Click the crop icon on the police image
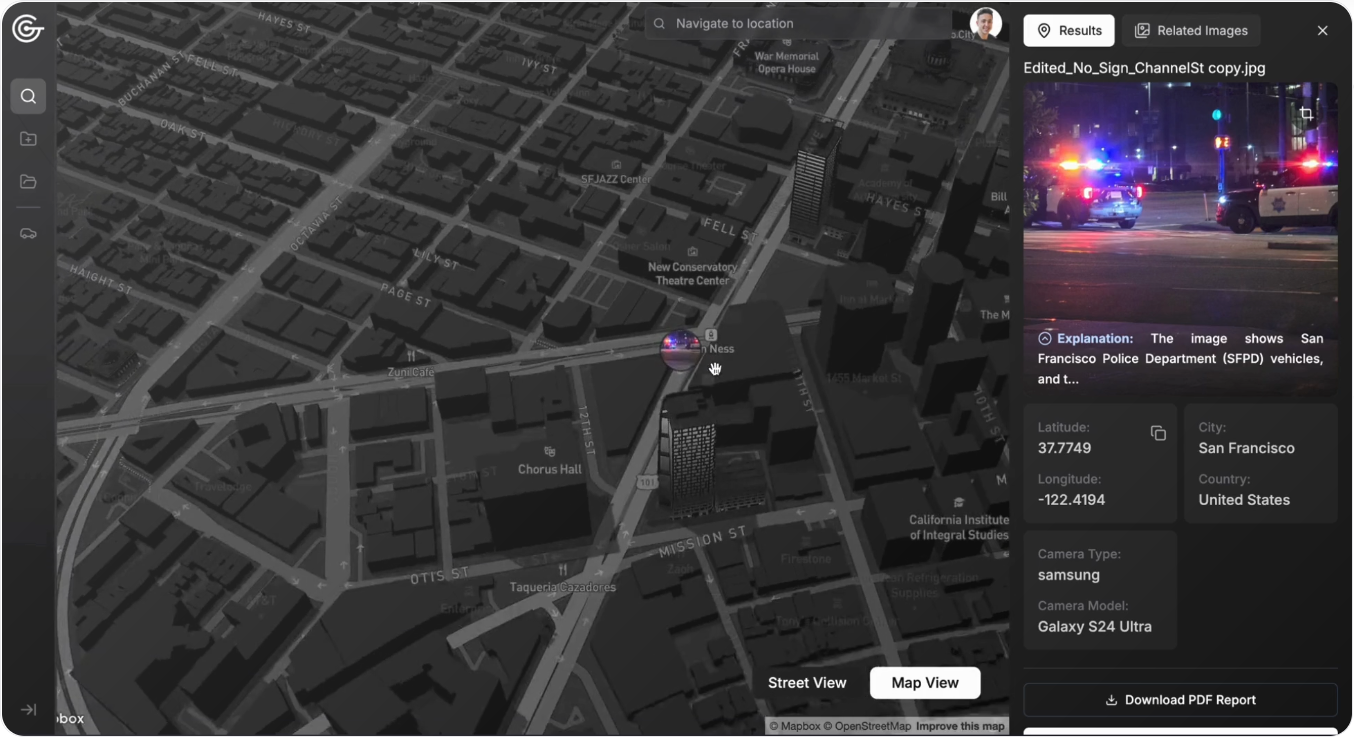This screenshot has width=1354, height=737. click(x=1306, y=114)
